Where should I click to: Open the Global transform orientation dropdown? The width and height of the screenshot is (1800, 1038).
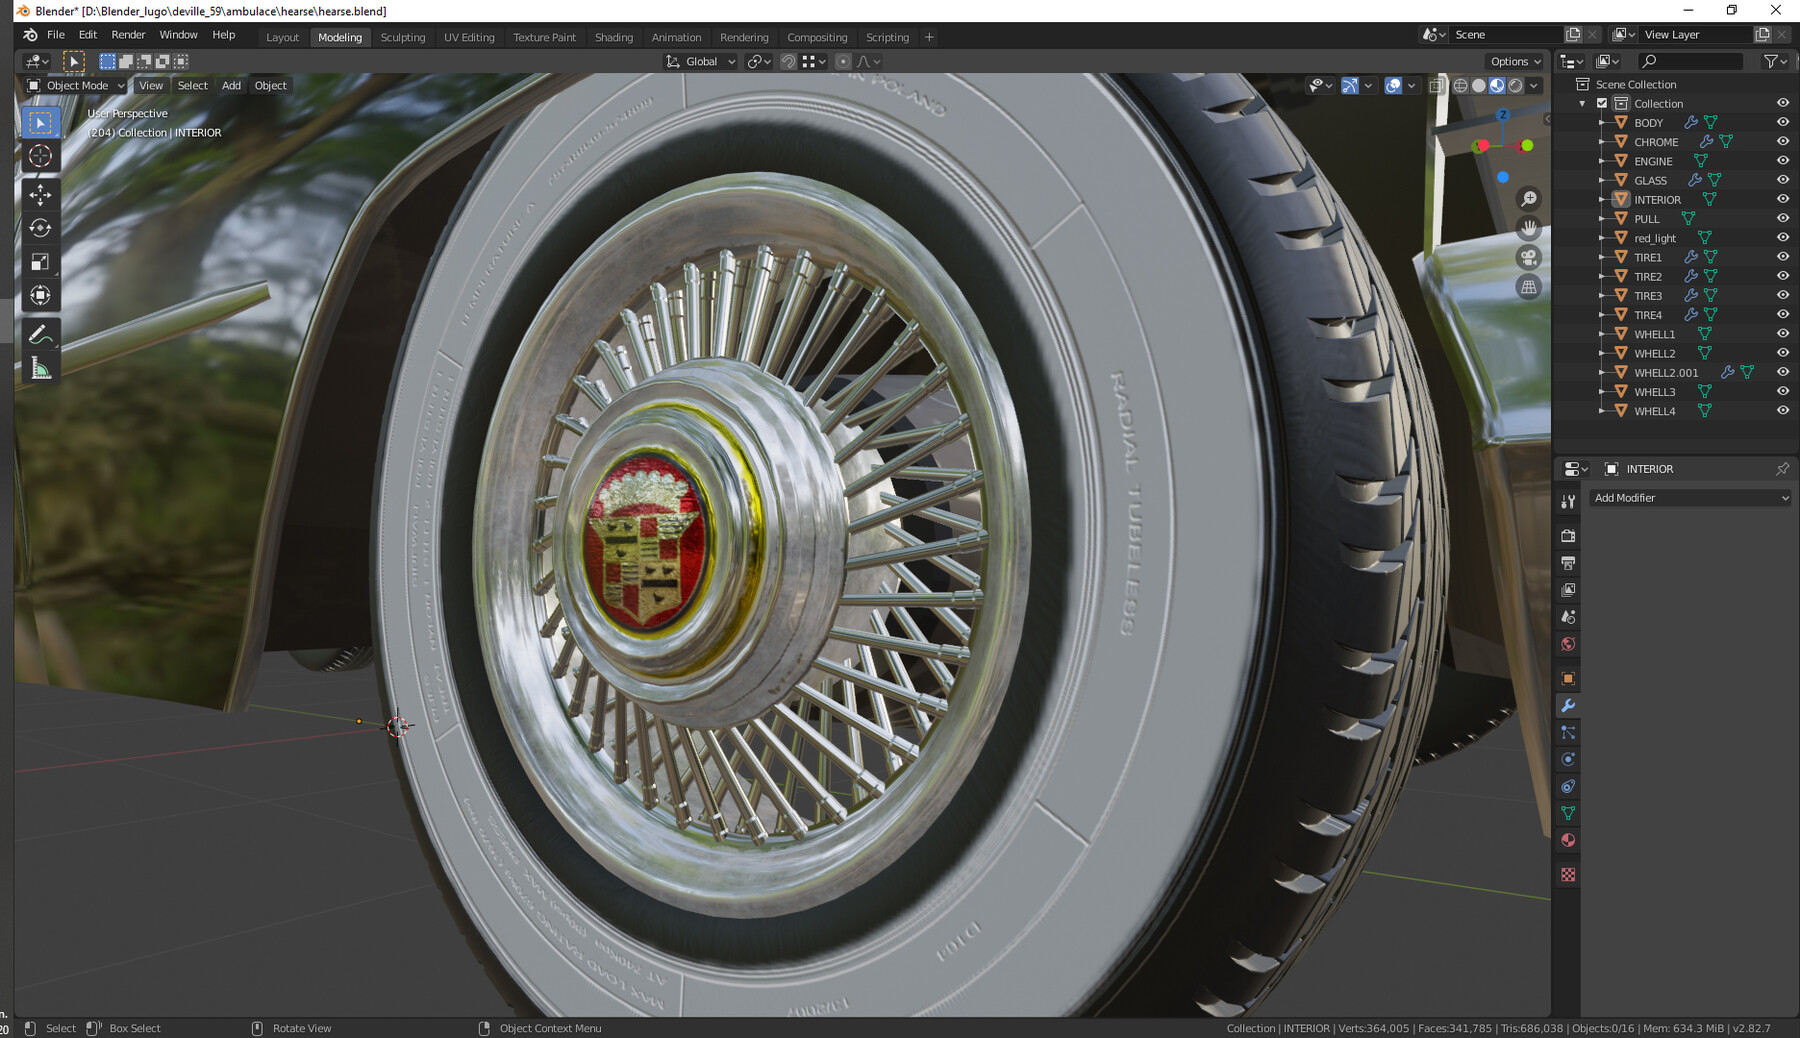click(x=701, y=61)
